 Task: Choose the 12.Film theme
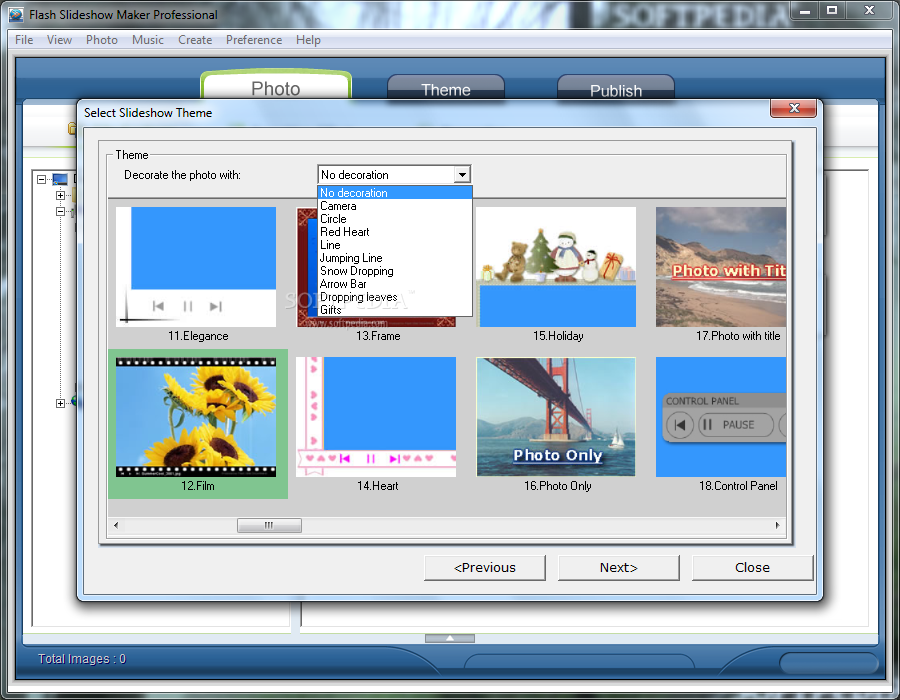(x=197, y=416)
